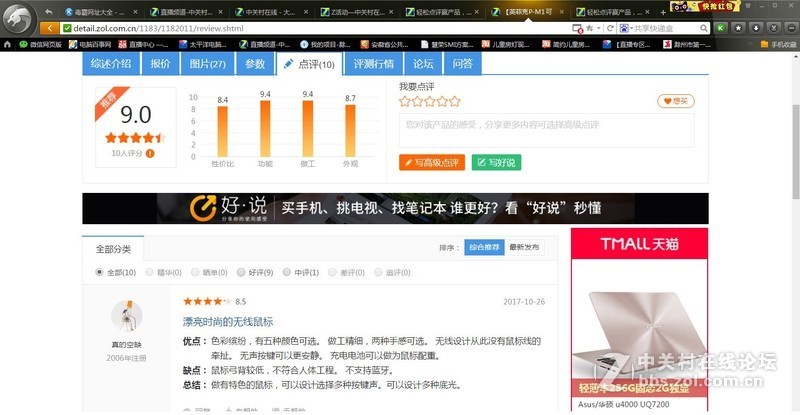Close the Z活动—中关村在线 tab
800x415 pixels.
coord(391,12)
